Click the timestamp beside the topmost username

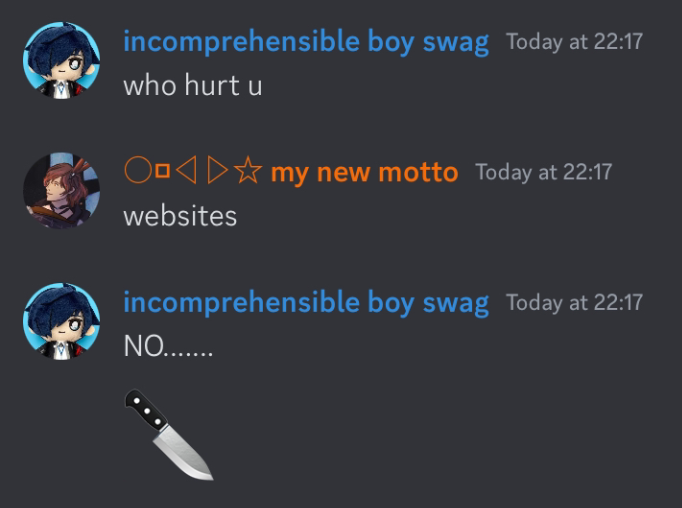pyautogui.click(x=575, y=42)
